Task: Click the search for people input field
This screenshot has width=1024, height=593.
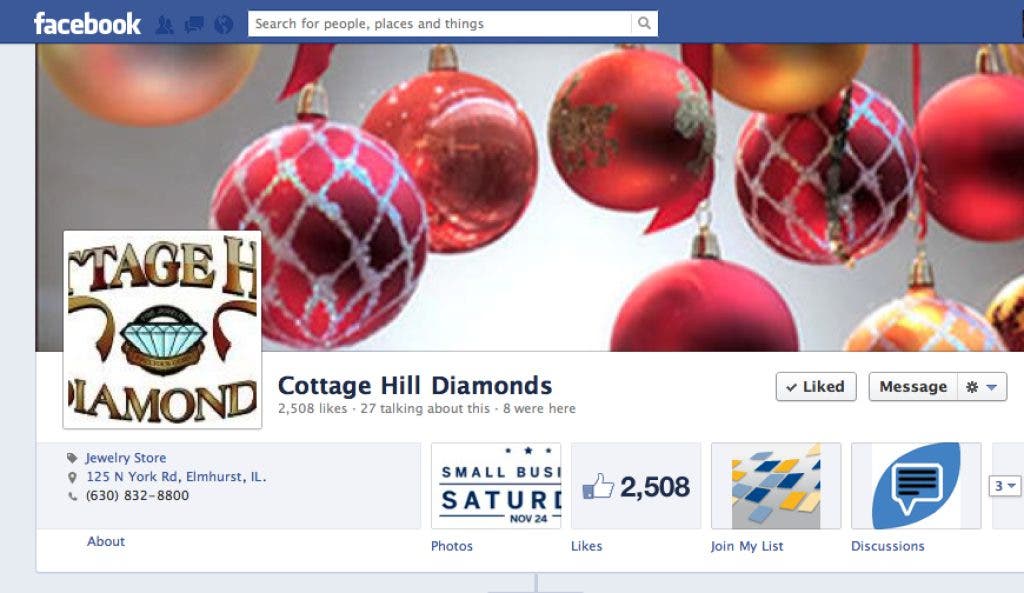Action: 440,24
